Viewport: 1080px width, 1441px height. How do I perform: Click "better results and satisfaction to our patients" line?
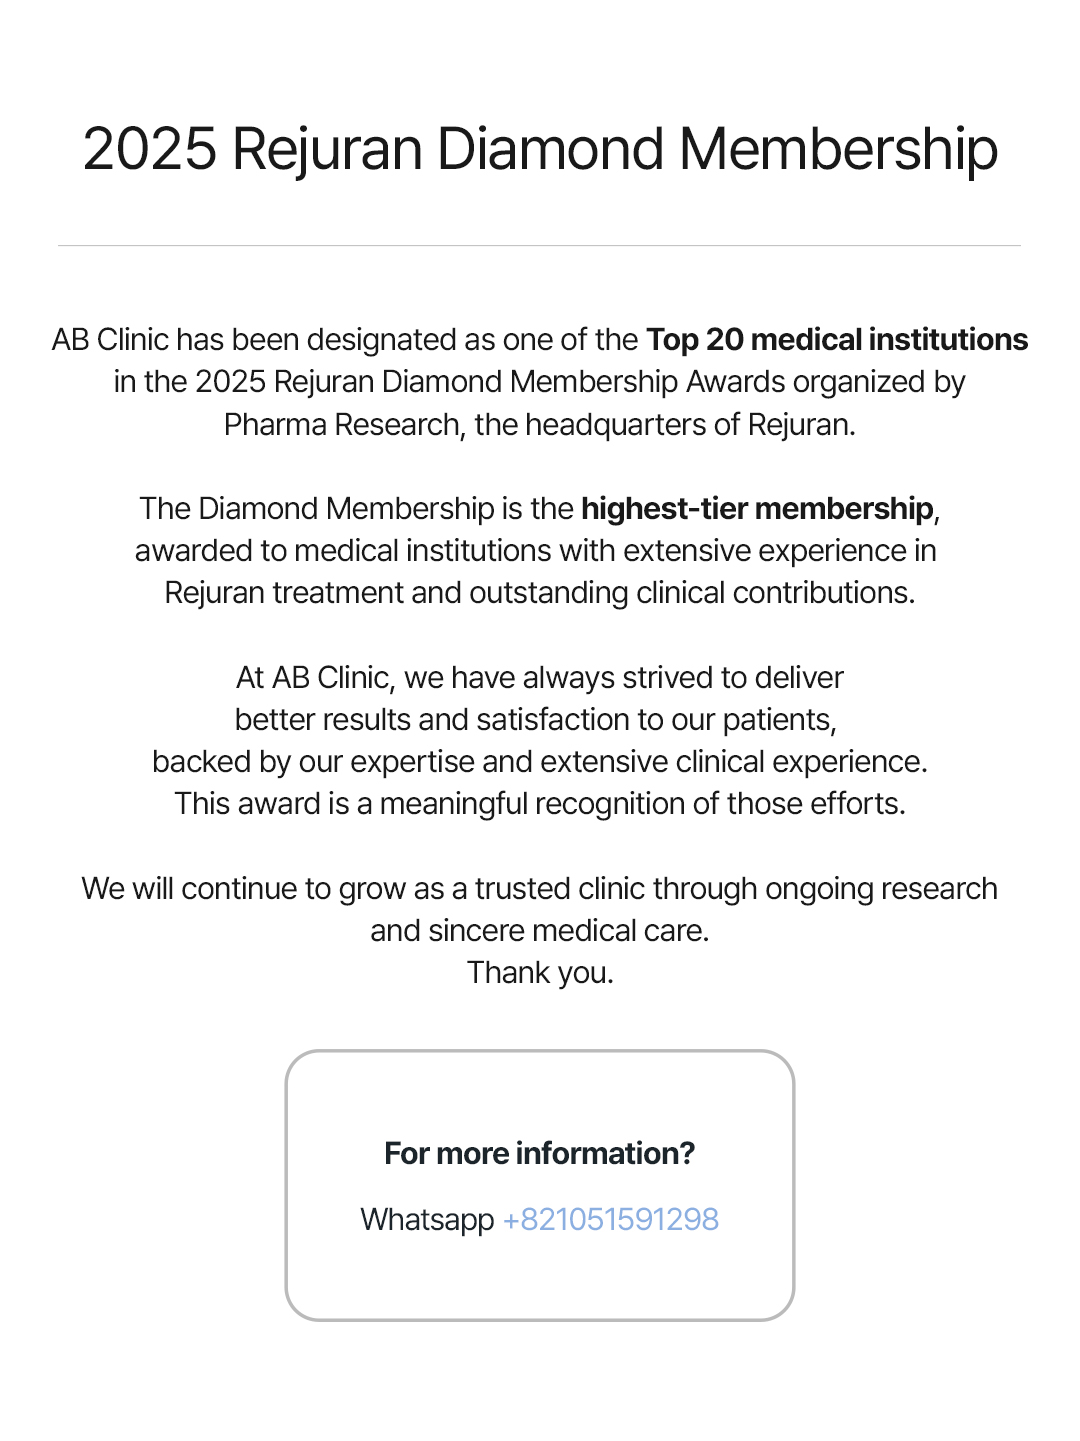(536, 720)
